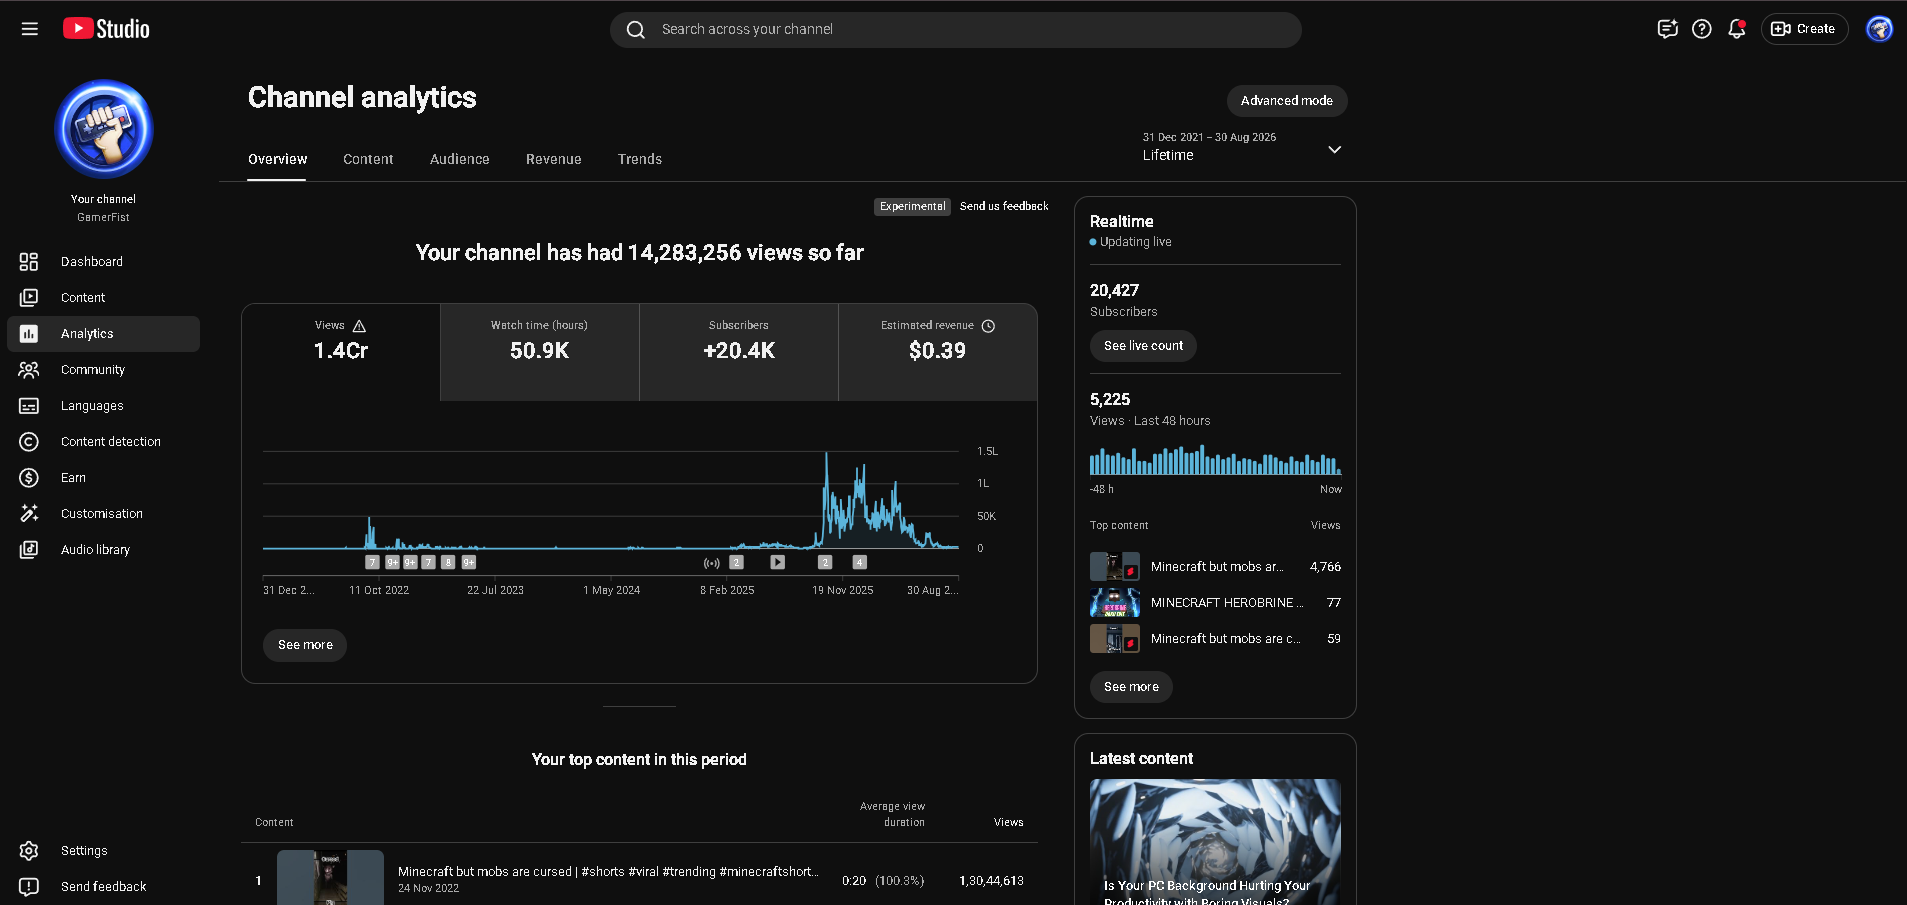Click the Advanced mode button
The height and width of the screenshot is (905, 1907).
tap(1287, 101)
